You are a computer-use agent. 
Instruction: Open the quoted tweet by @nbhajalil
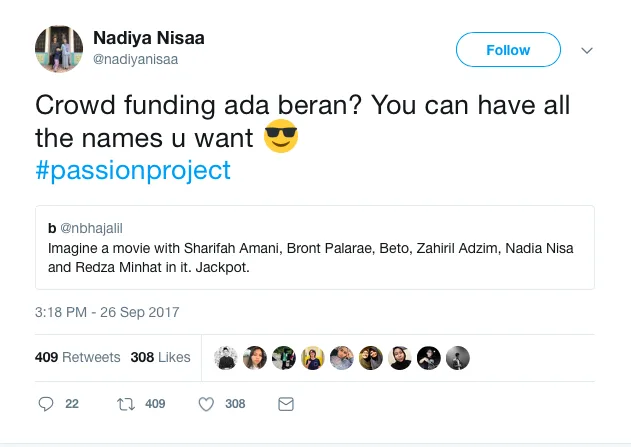(314, 247)
